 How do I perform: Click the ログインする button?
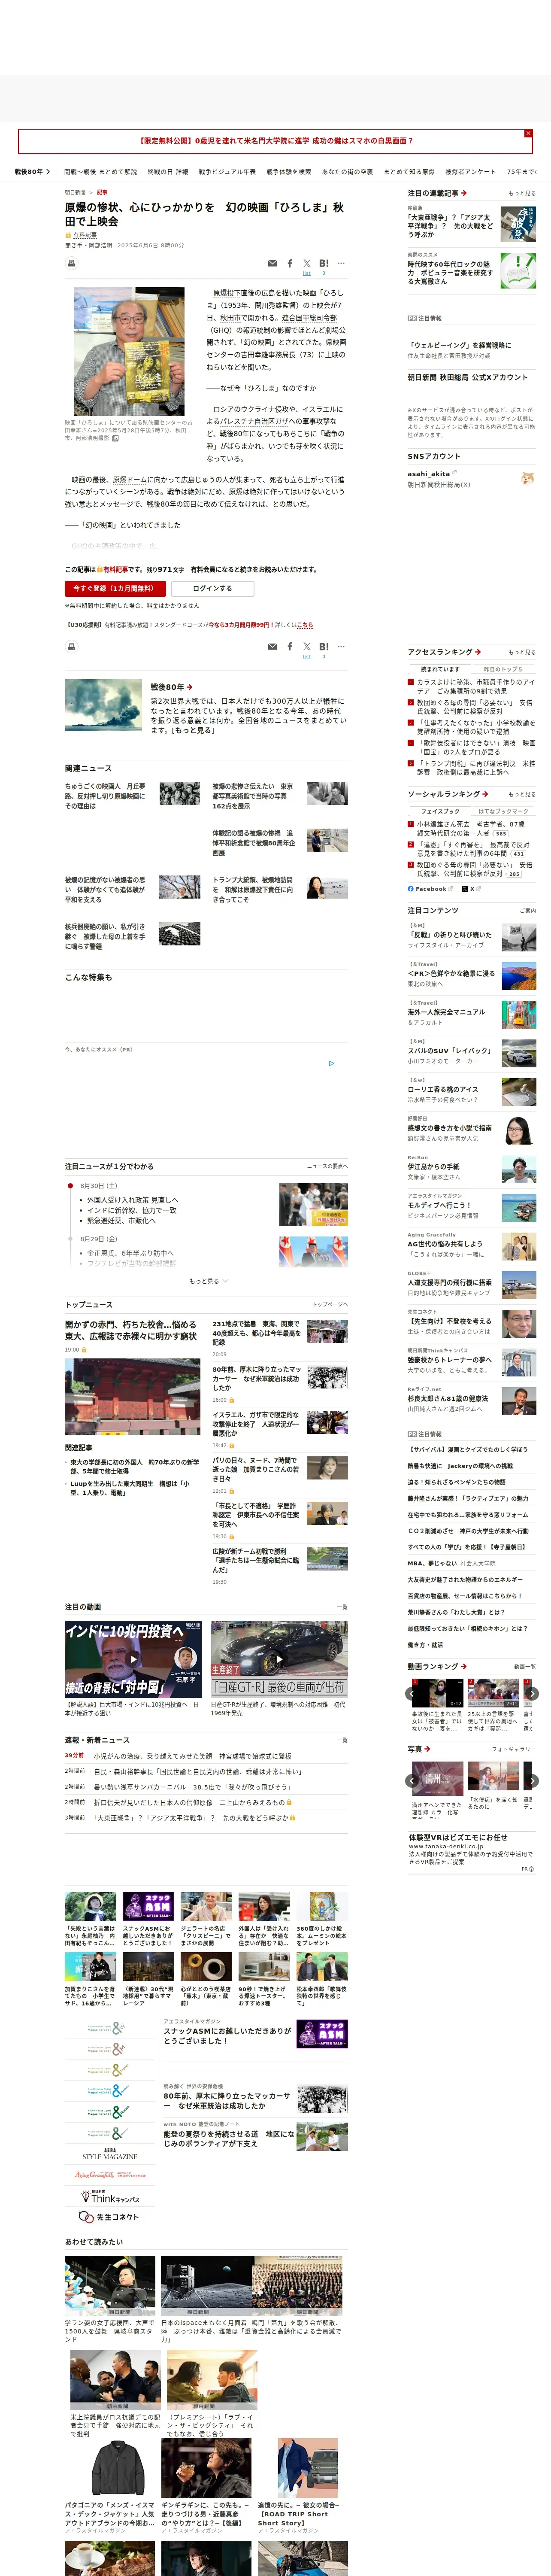click(x=212, y=588)
